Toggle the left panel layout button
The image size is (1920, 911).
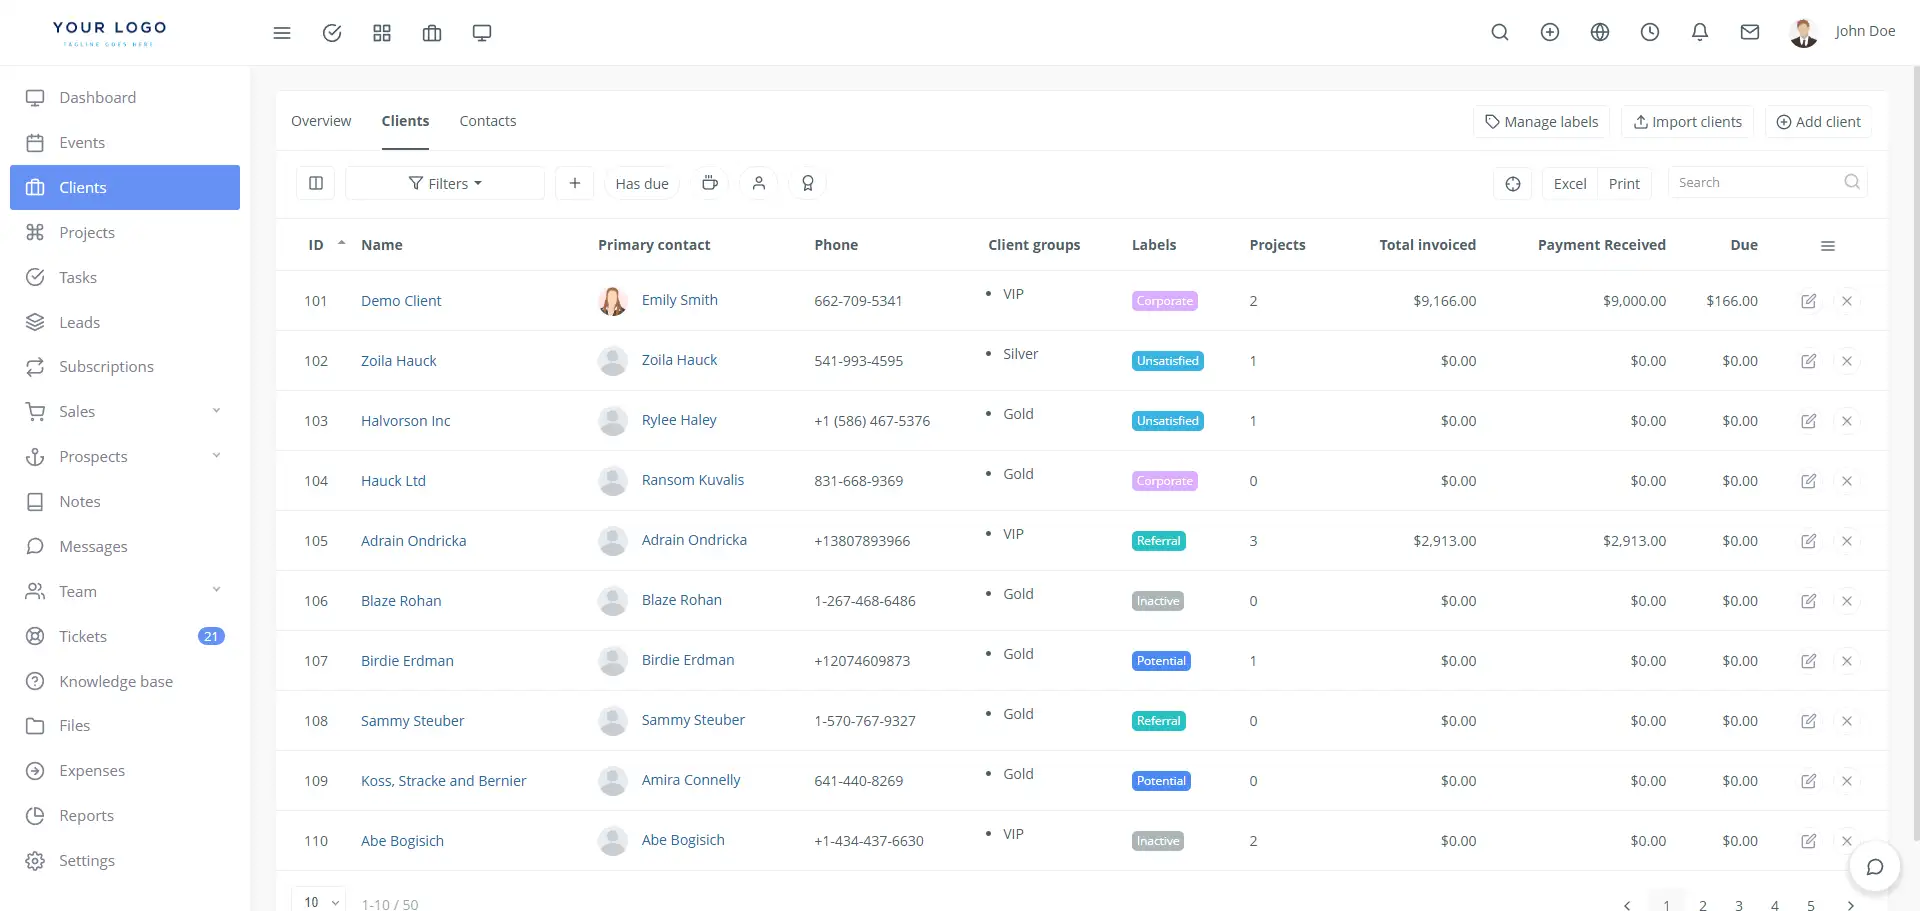pos(316,183)
